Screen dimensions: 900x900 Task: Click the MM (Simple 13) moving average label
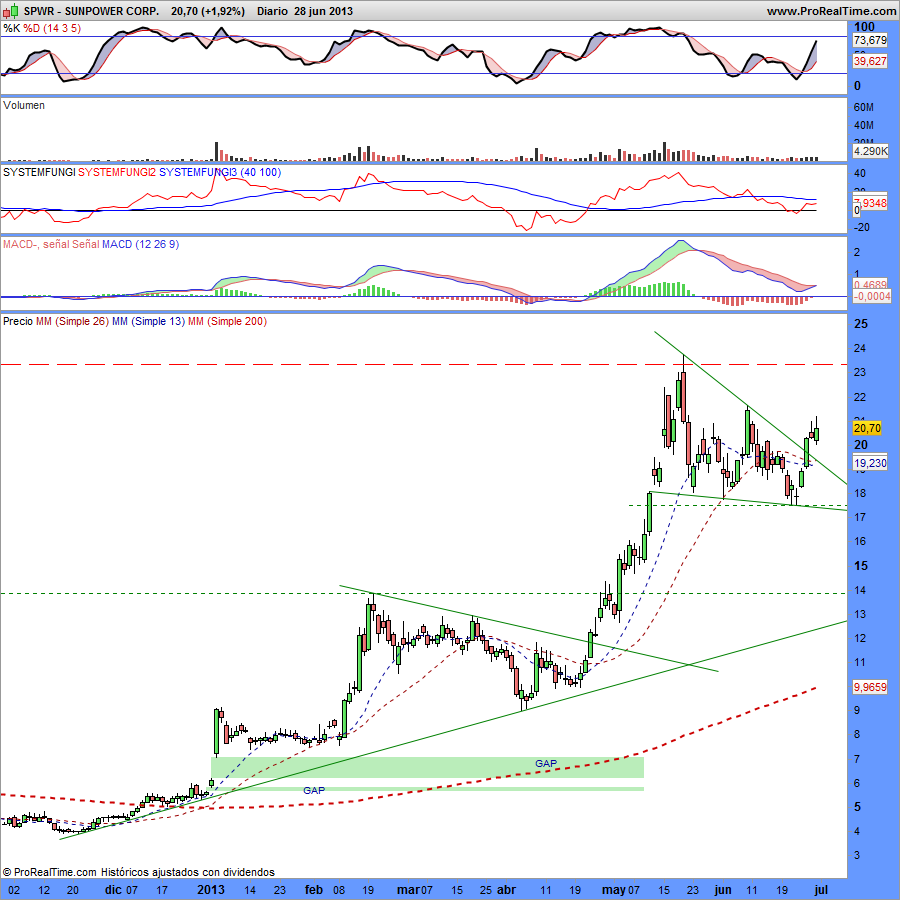coord(148,321)
